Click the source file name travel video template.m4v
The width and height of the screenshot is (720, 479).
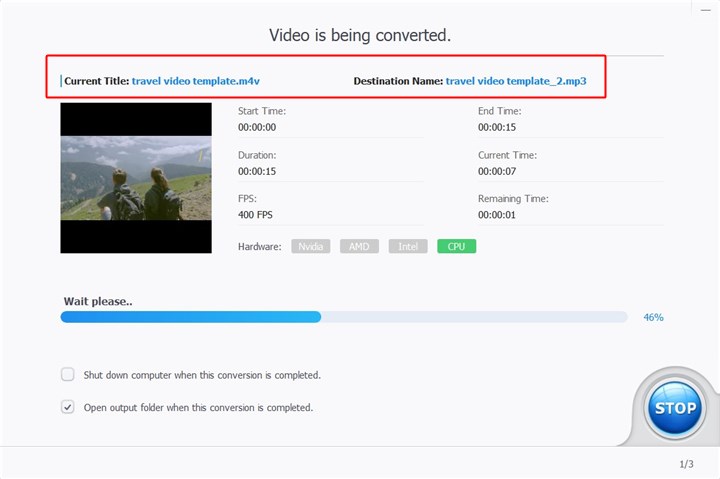[x=196, y=81]
